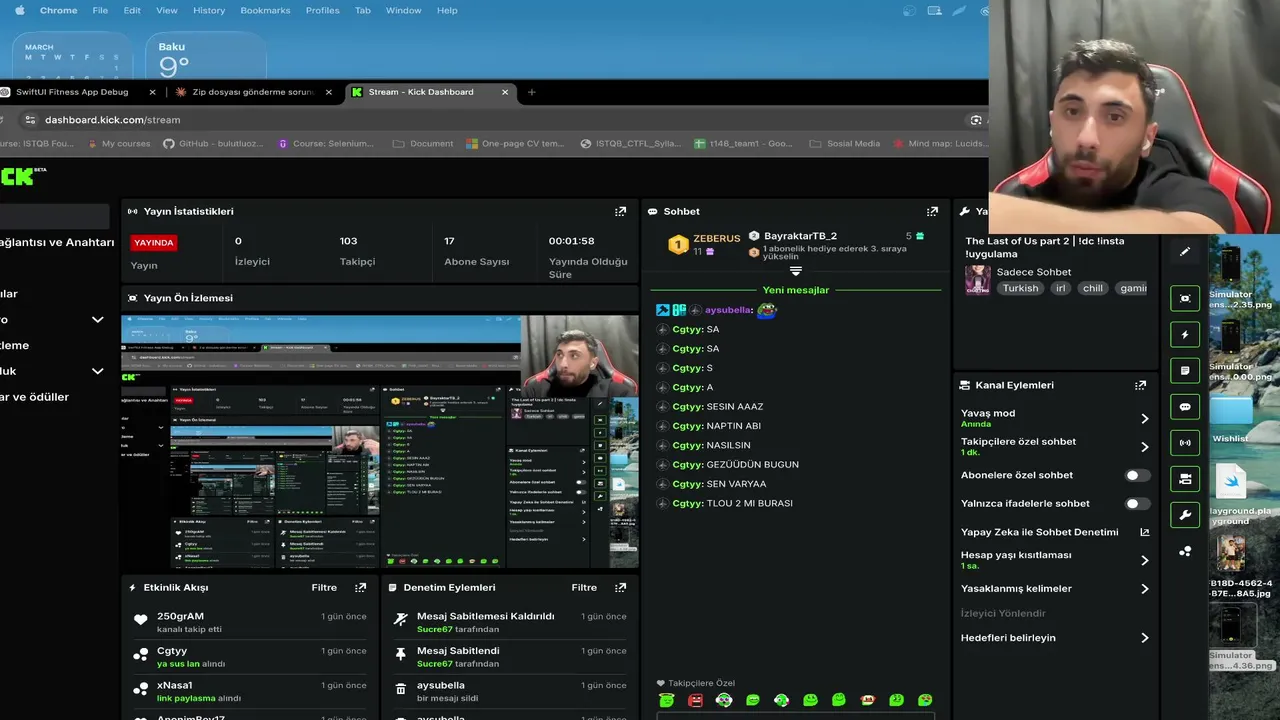Open Yavaş mod settings arrow
This screenshot has height=720, width=1280.
[1145, 419]
